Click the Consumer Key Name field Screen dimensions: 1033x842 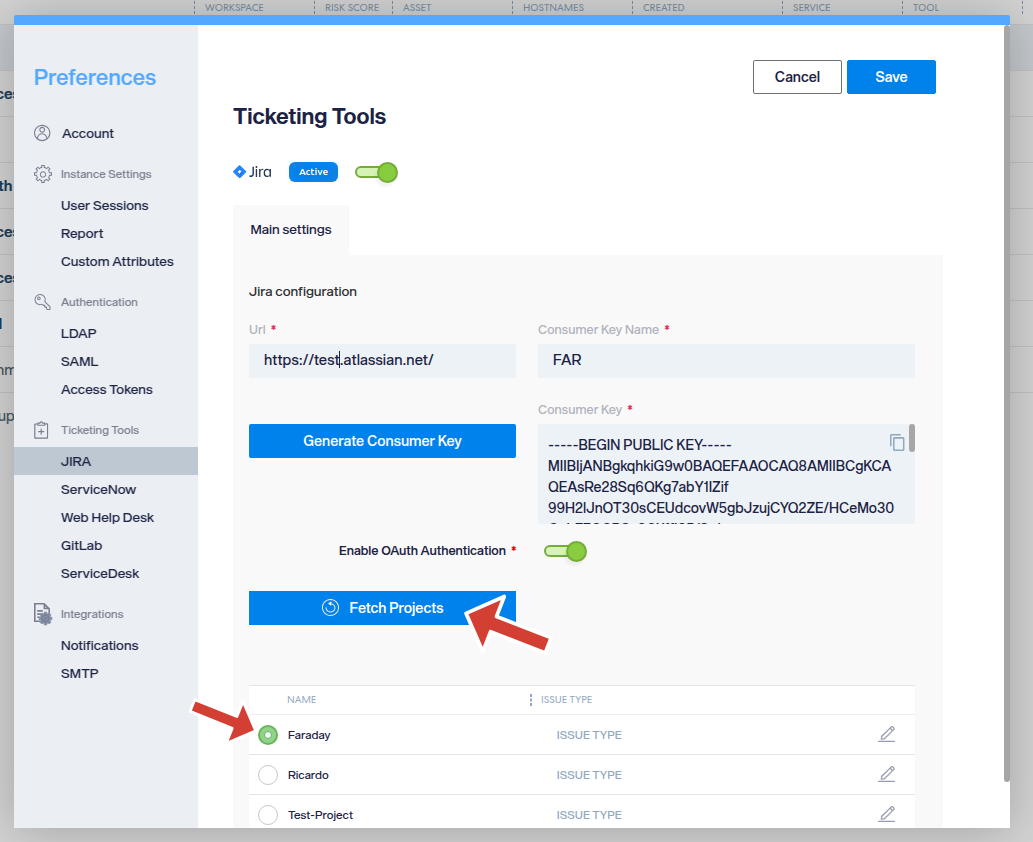[726, 360]
